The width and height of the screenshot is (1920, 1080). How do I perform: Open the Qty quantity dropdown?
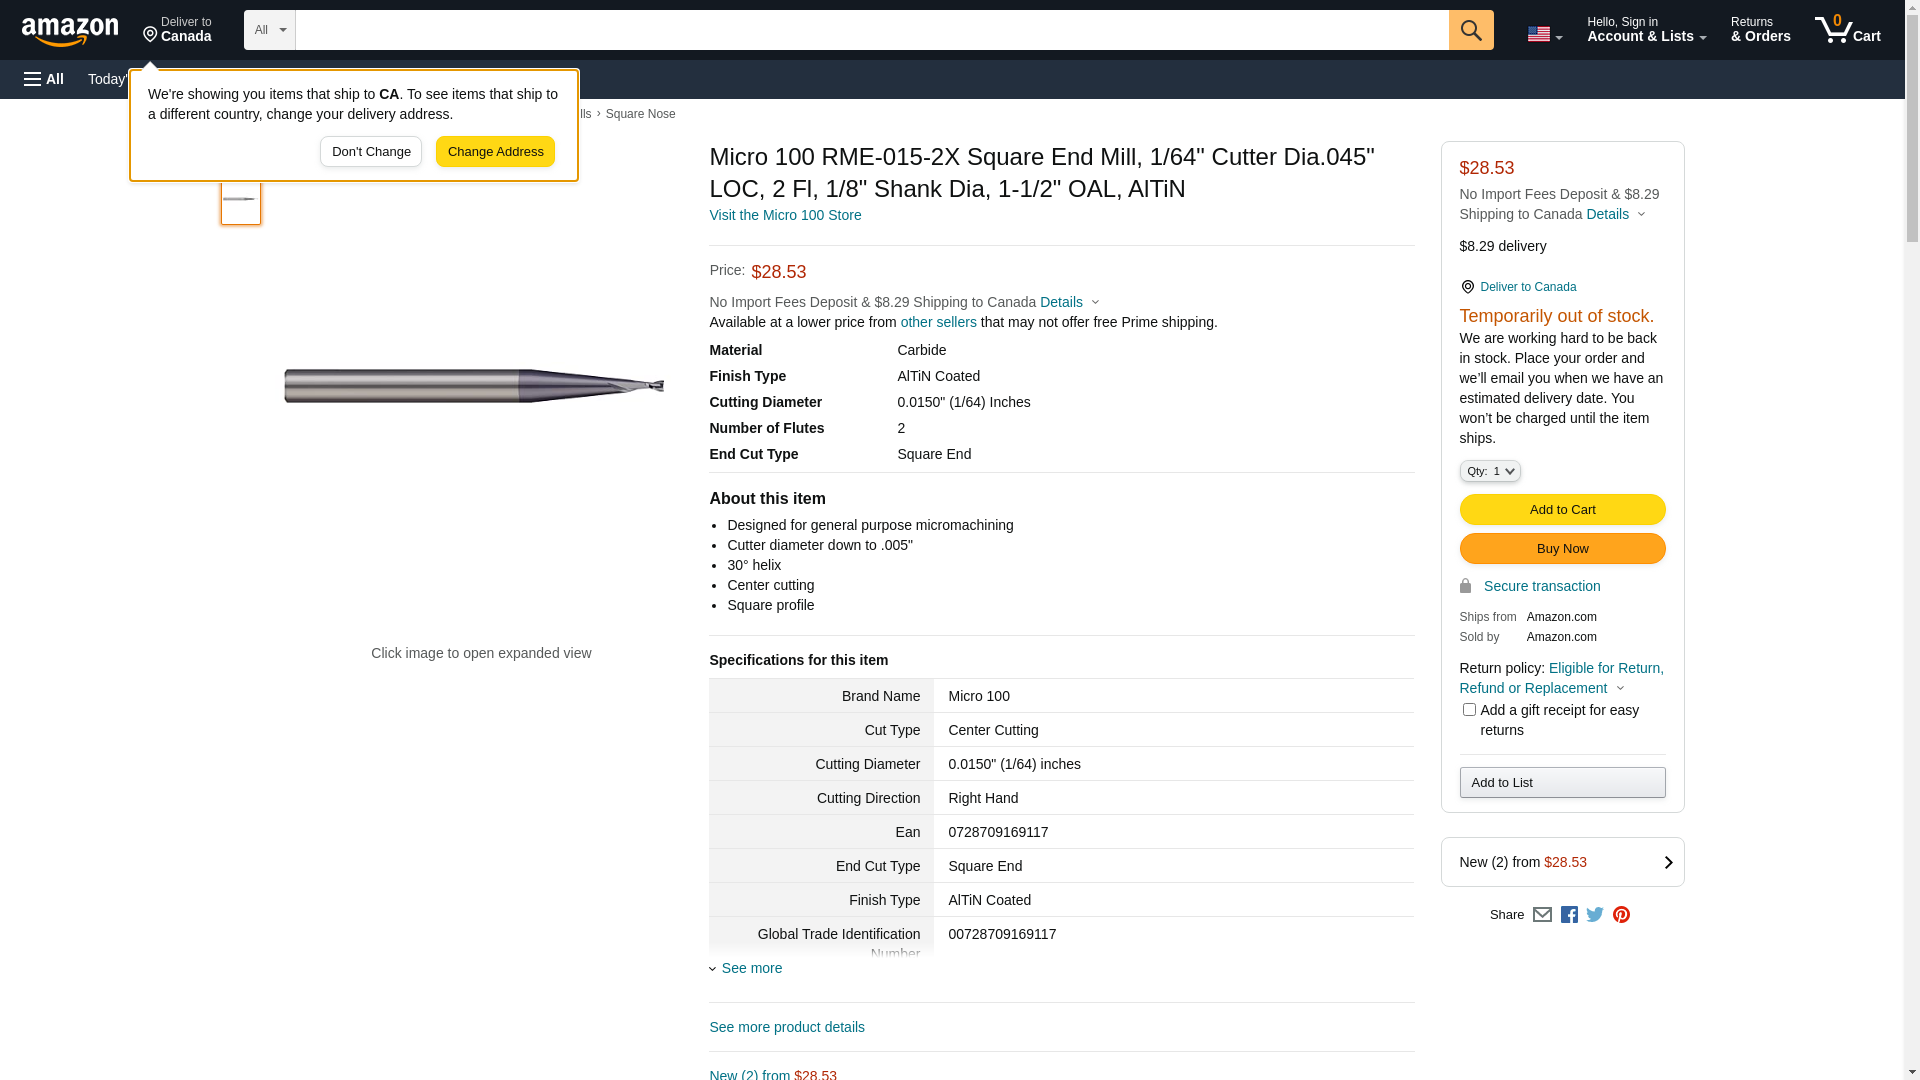[1490, 471]
